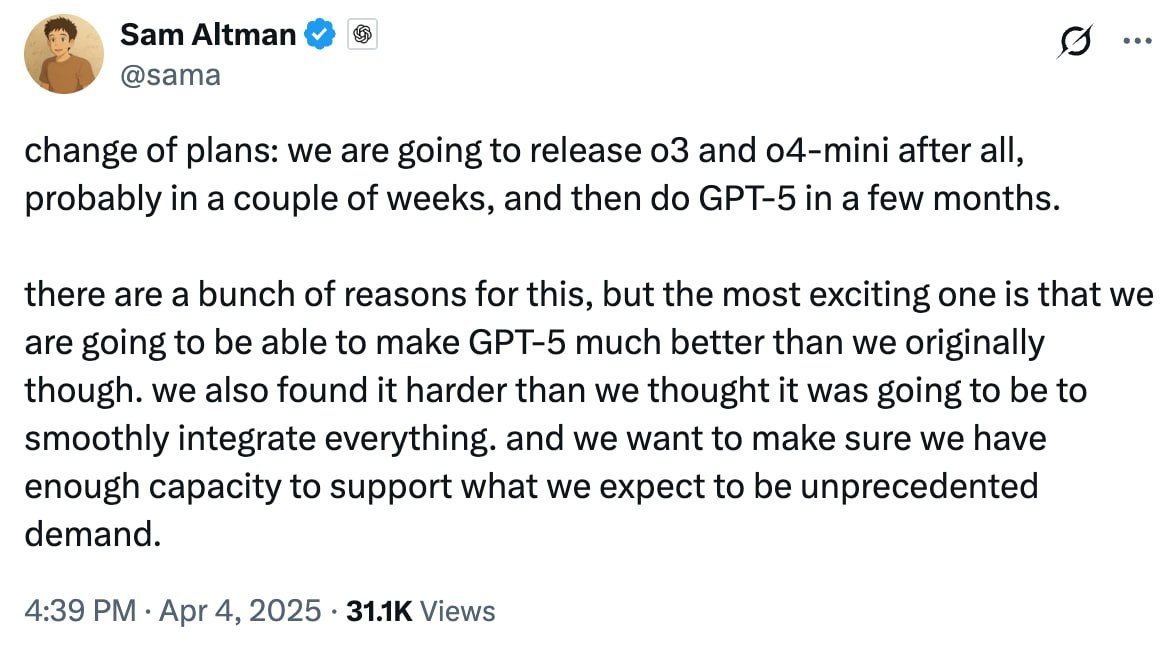Click the Sam Altman display name

[208, 34]
